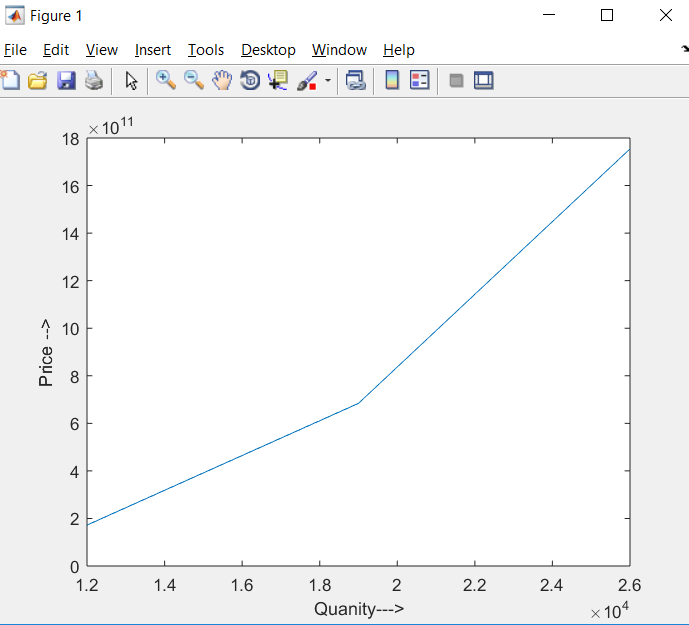Click the Link Plot icon
The width and height of the screenshot is (689, 625).
pyautogui.click(x=355, y=81)
